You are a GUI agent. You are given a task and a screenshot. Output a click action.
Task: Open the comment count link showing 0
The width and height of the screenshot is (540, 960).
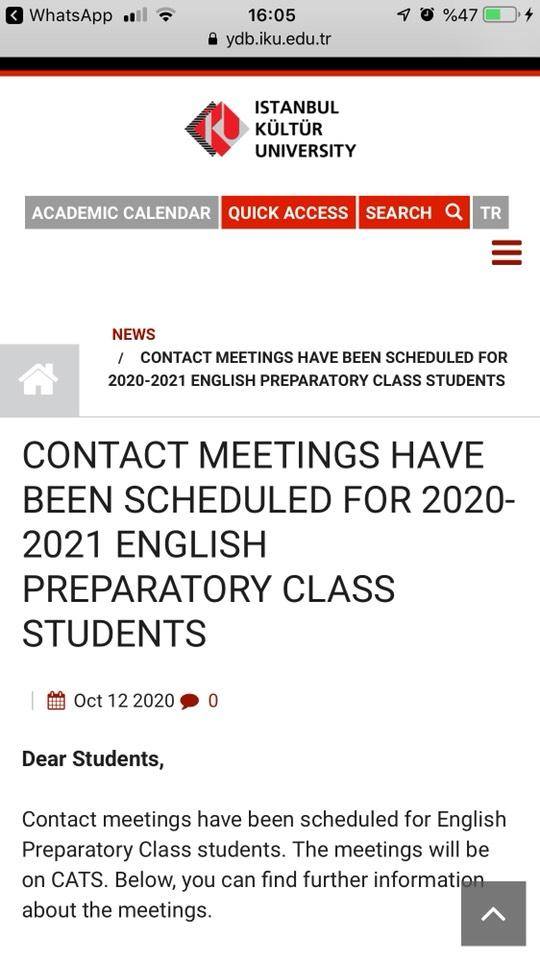click(212, 701)
